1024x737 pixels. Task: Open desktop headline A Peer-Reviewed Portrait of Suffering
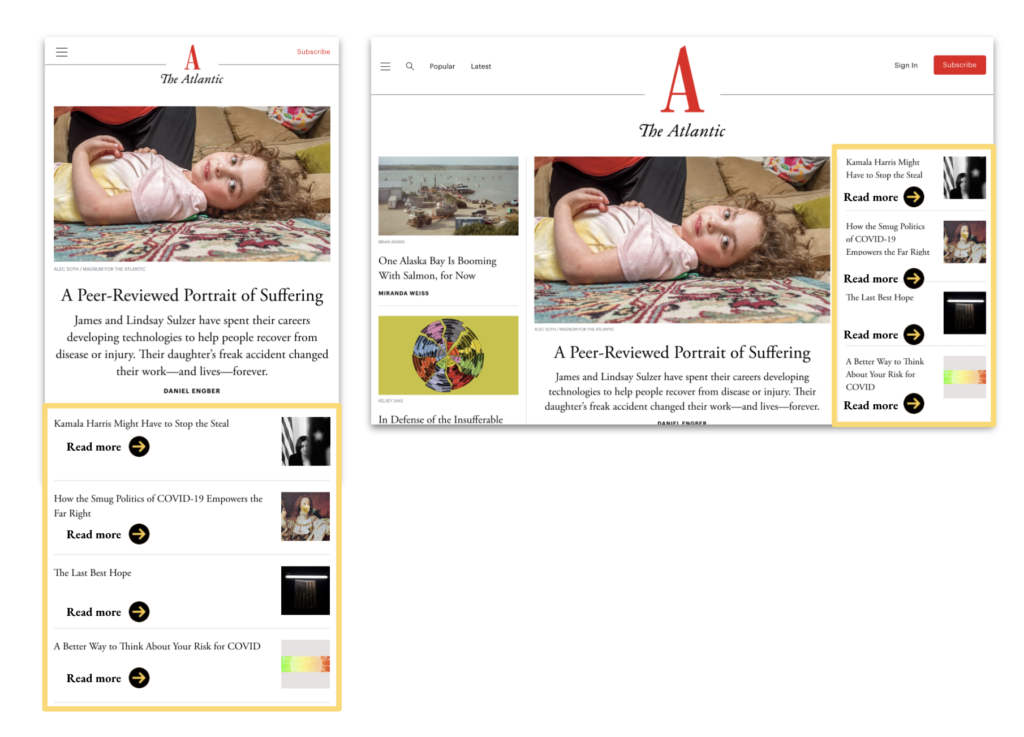[682, 353]
